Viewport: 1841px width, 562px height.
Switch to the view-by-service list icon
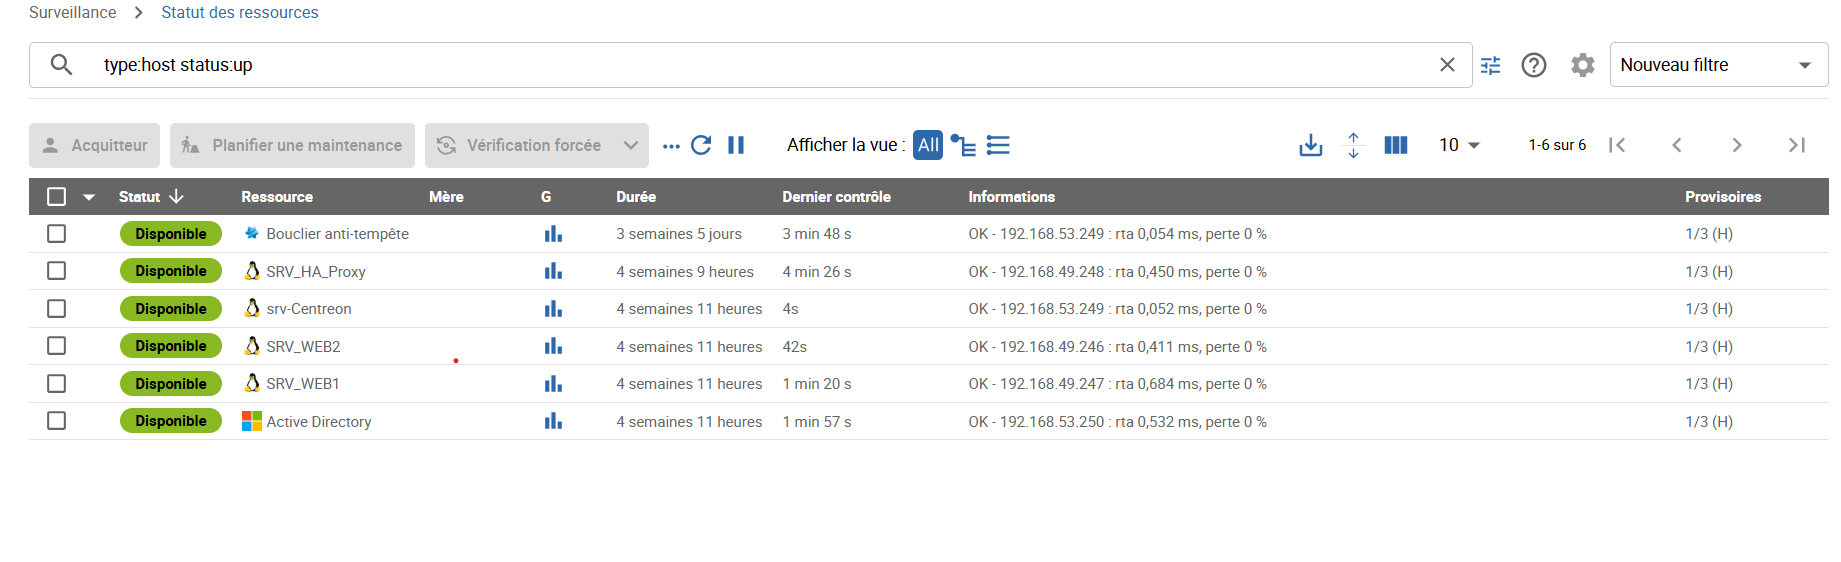998,145
